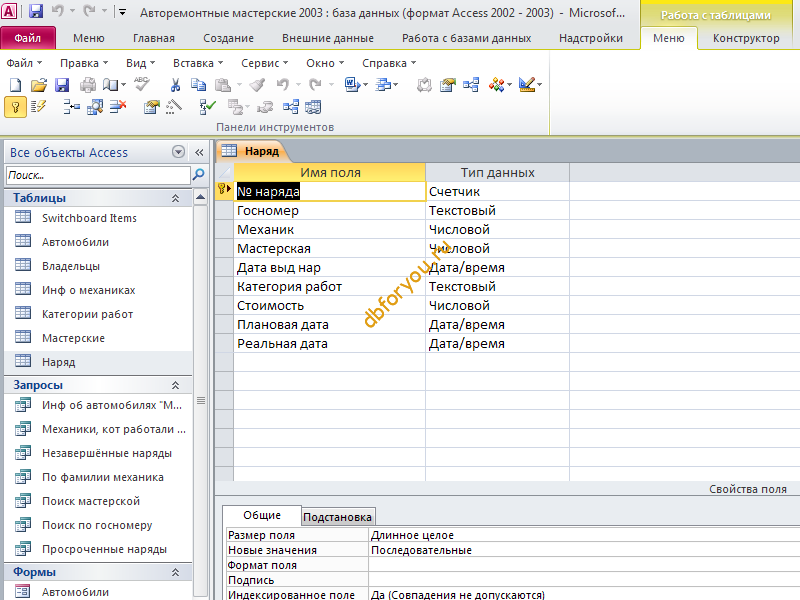Select the Switchboard Items table
Image resolution: width=800 pixels, height=600 pixels.
pos(89,218)
